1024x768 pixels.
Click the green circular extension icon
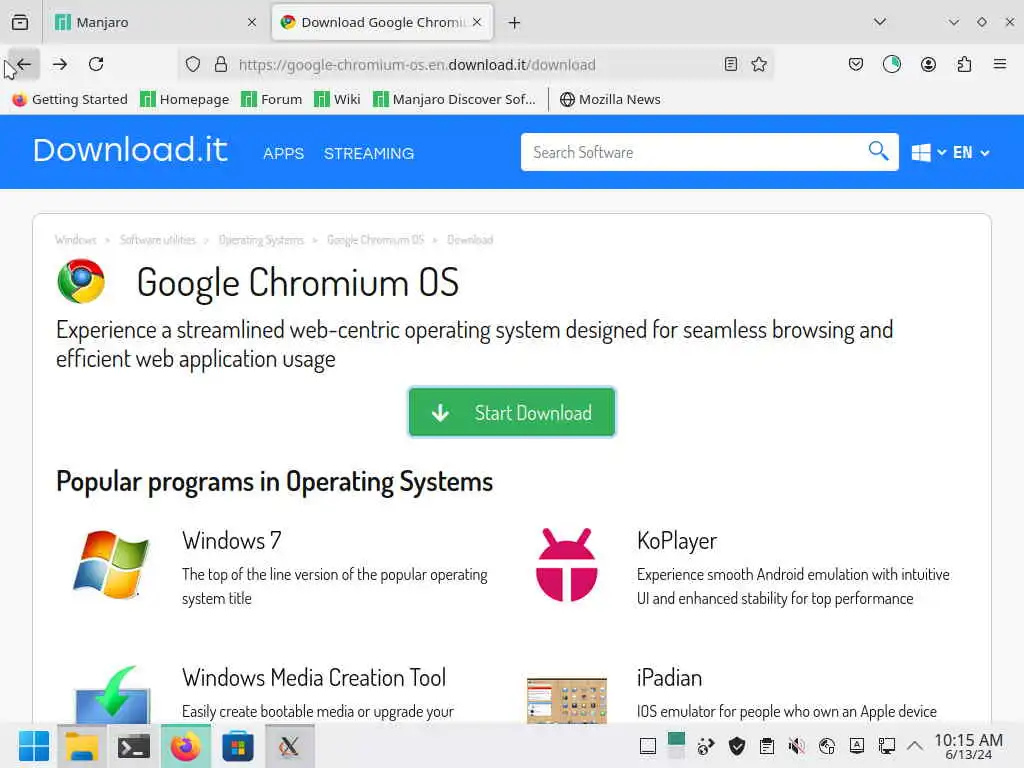click(x=892, y=64)
